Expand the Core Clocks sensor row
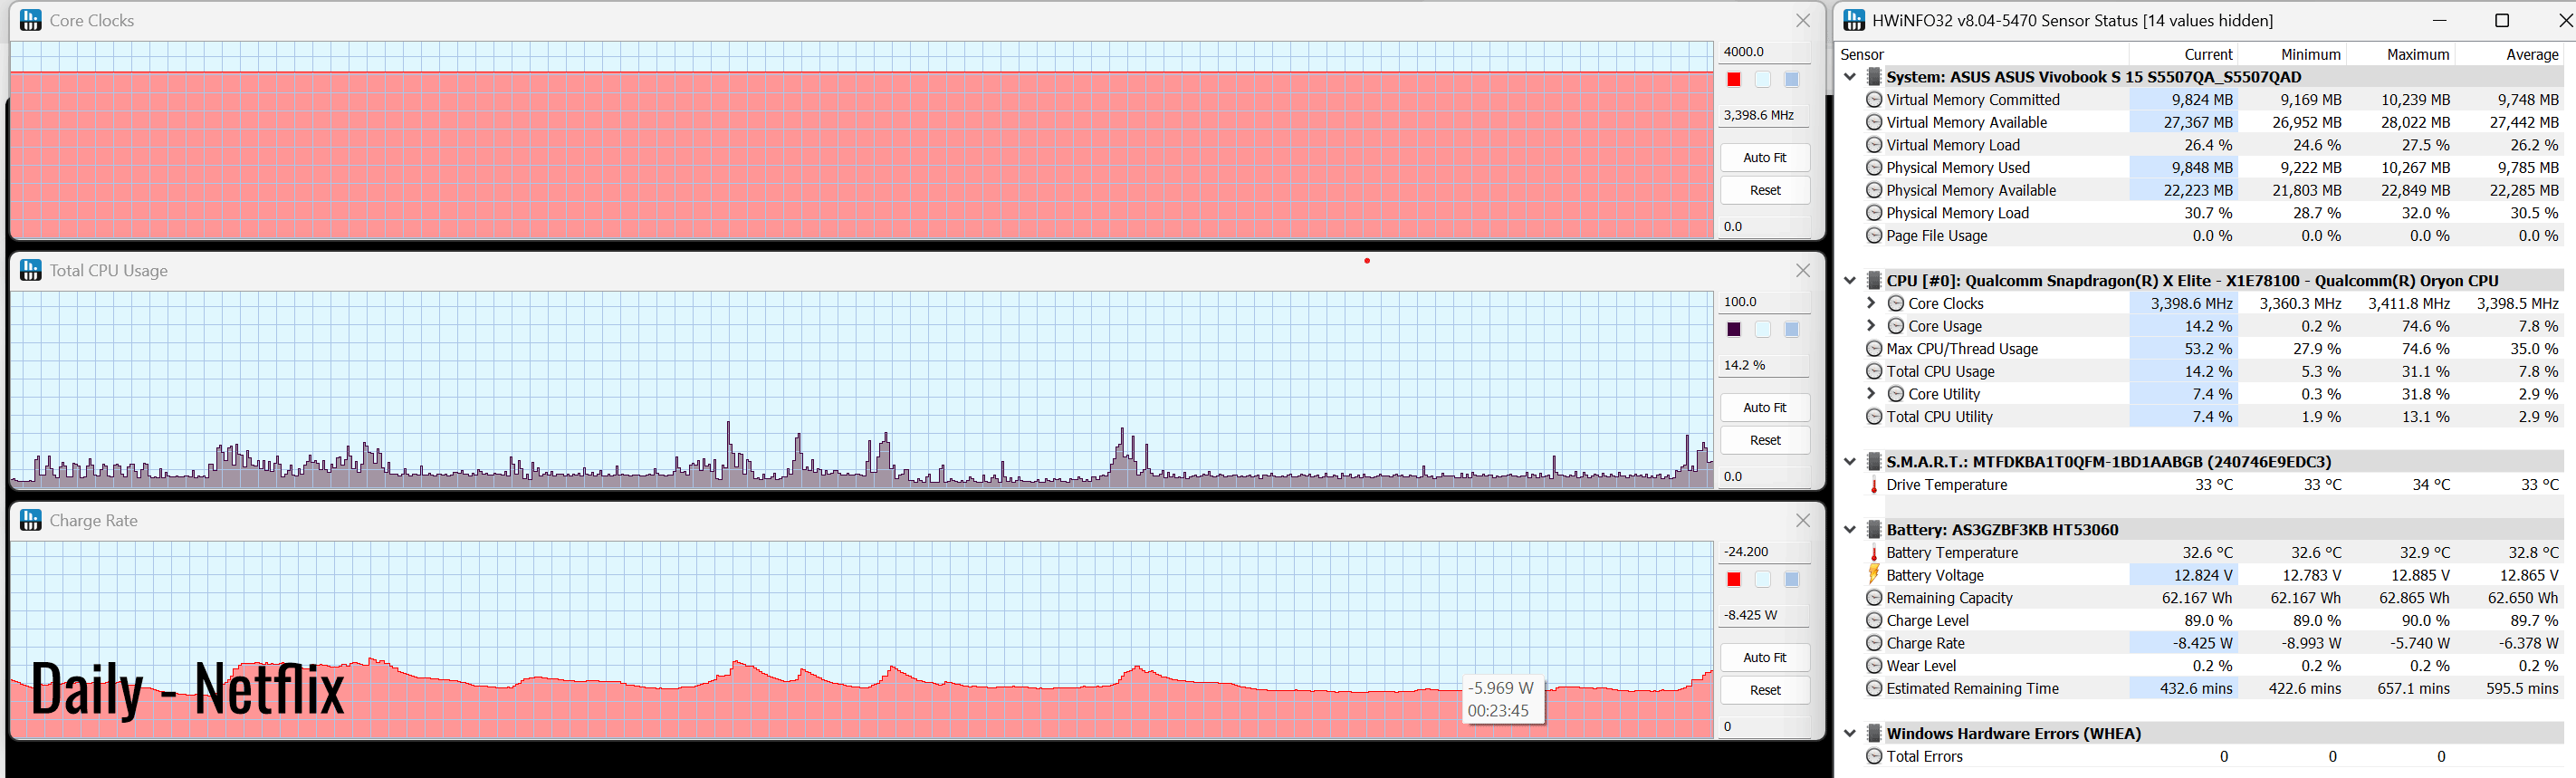 coord(1871,303)
